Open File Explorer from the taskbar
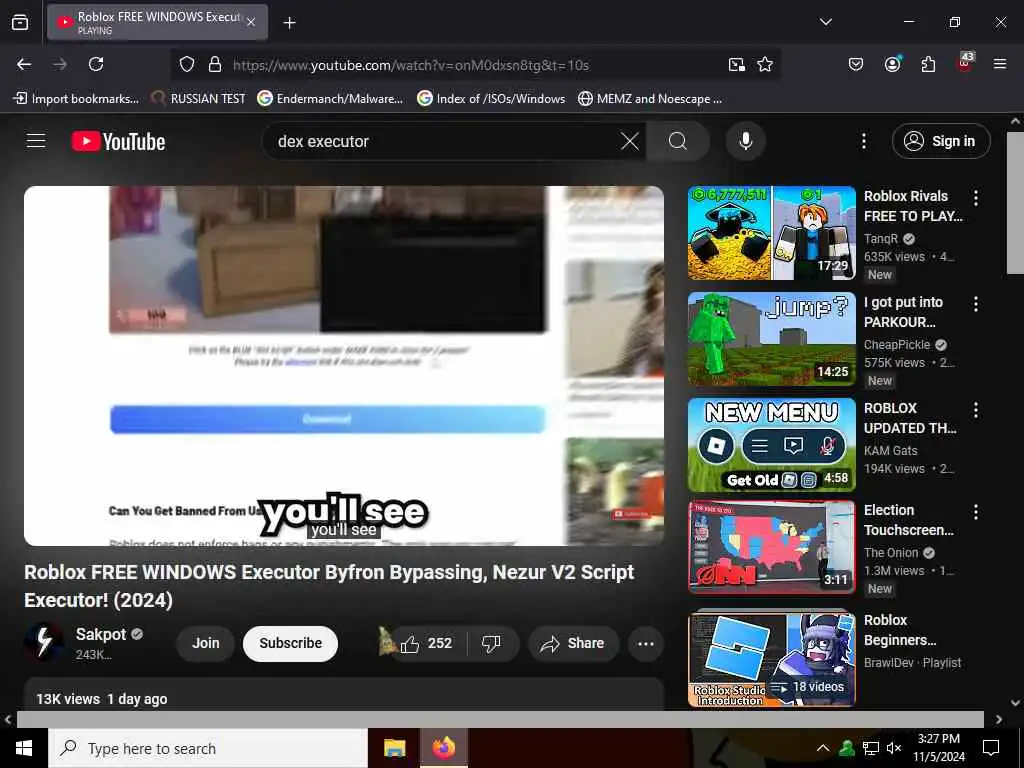The image size is (1024, 768). pos(394,748)
